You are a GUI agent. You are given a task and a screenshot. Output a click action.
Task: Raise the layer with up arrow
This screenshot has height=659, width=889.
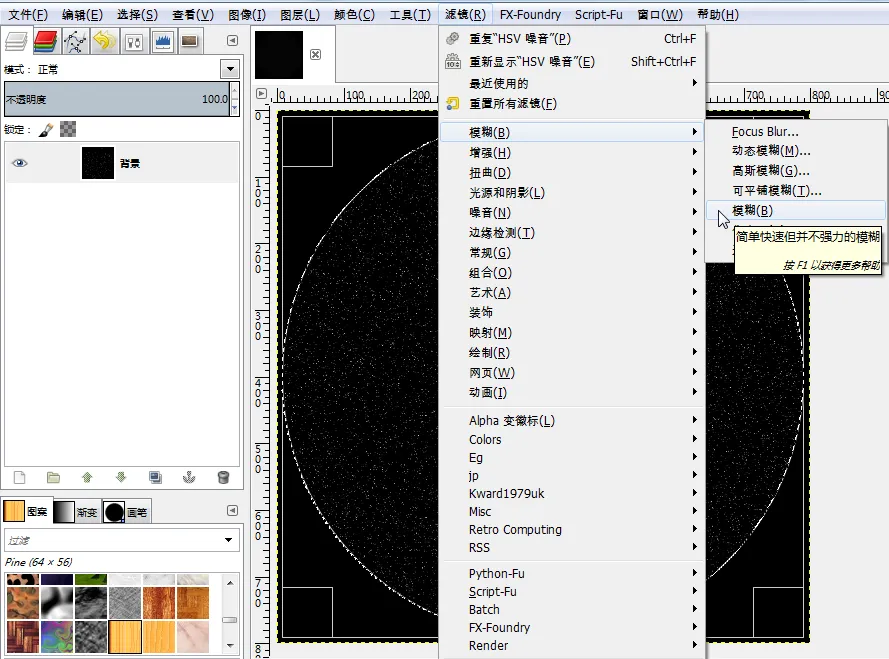point(87,477)
